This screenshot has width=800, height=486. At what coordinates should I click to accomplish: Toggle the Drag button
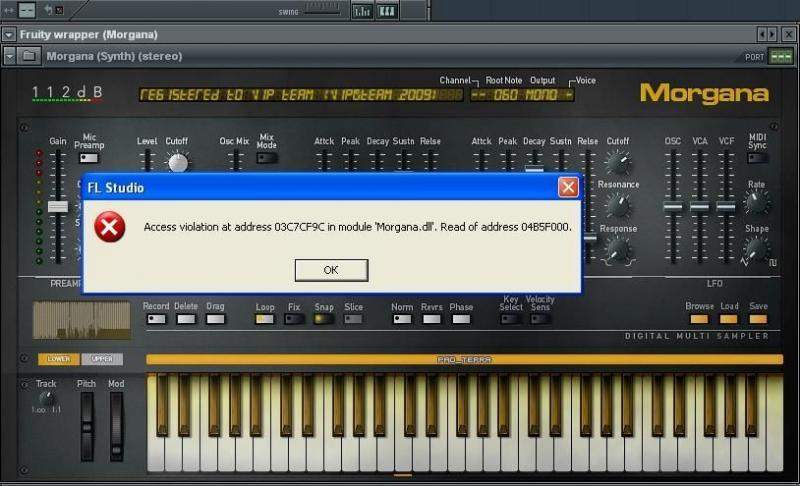215,319
